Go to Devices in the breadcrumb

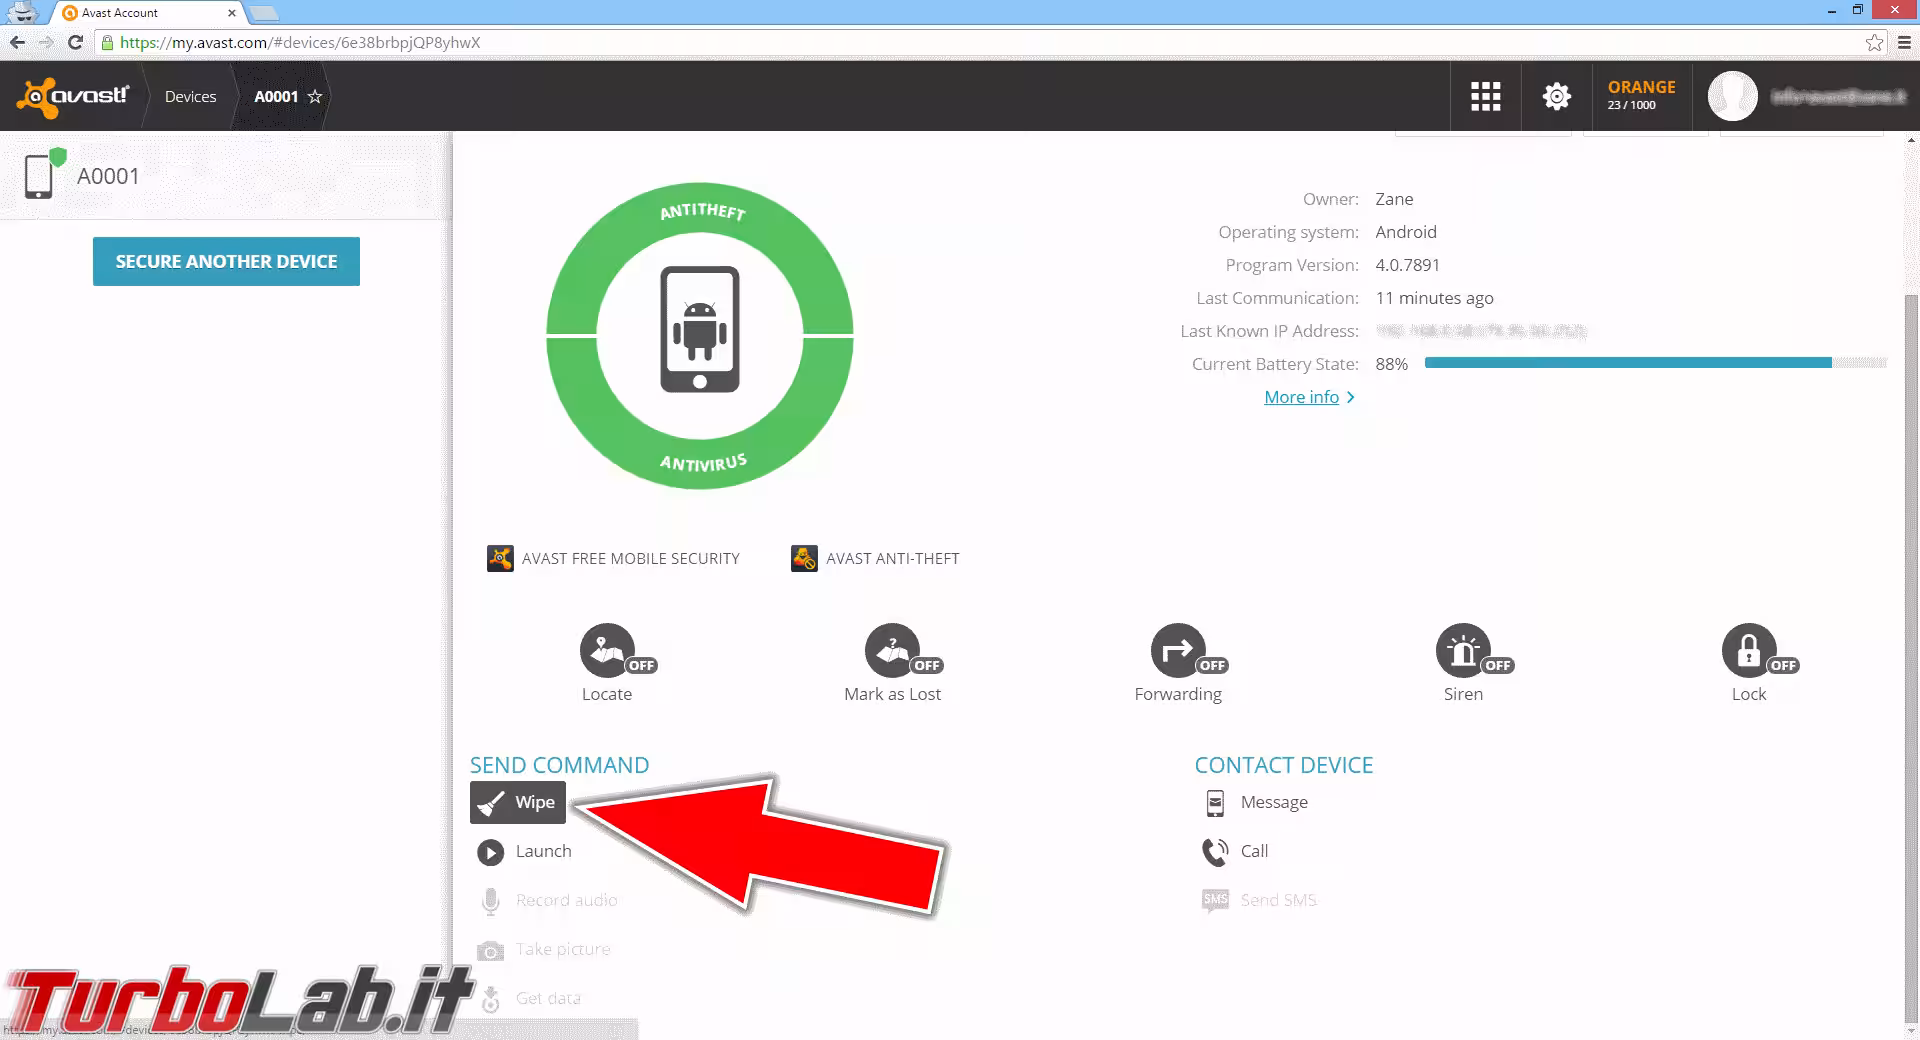click(x=190, y=97)
